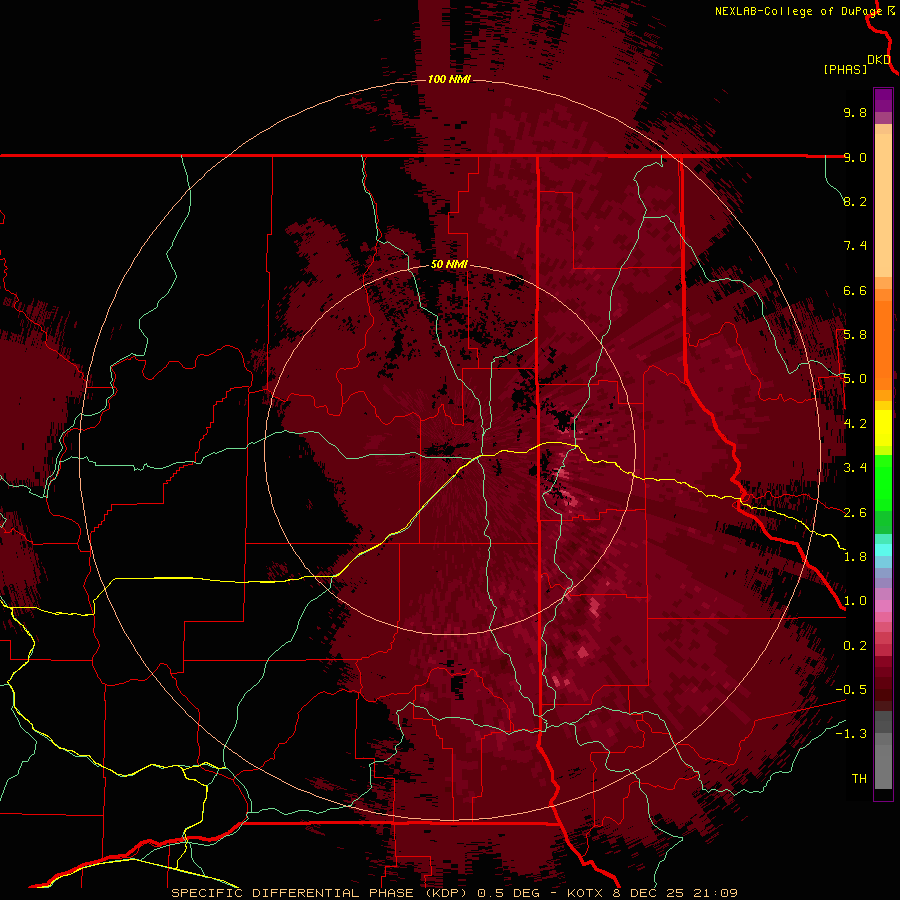The height and width of the screenshot is (900, 900).
Task: Click the 3.4 scale value
Action: [855, 468]
